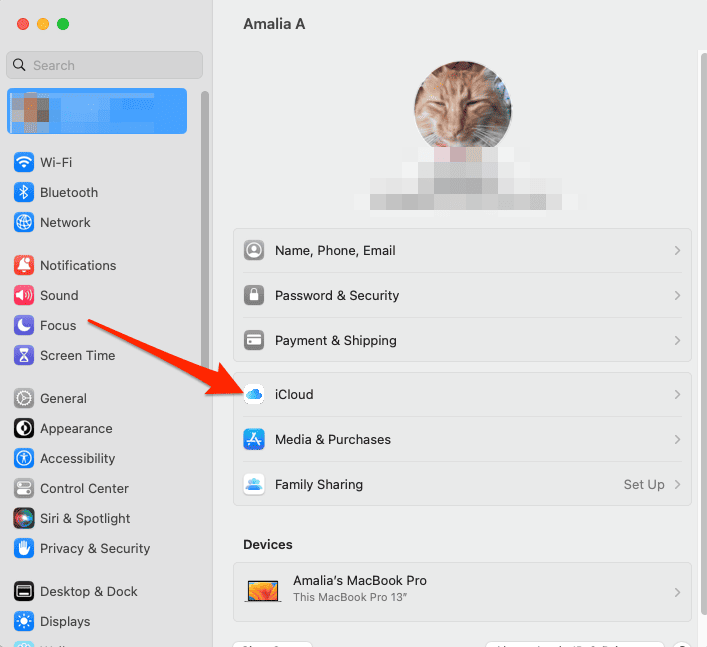Open the Focus moon icon
This screenshot has width=707, height=647.
[24, 325]
